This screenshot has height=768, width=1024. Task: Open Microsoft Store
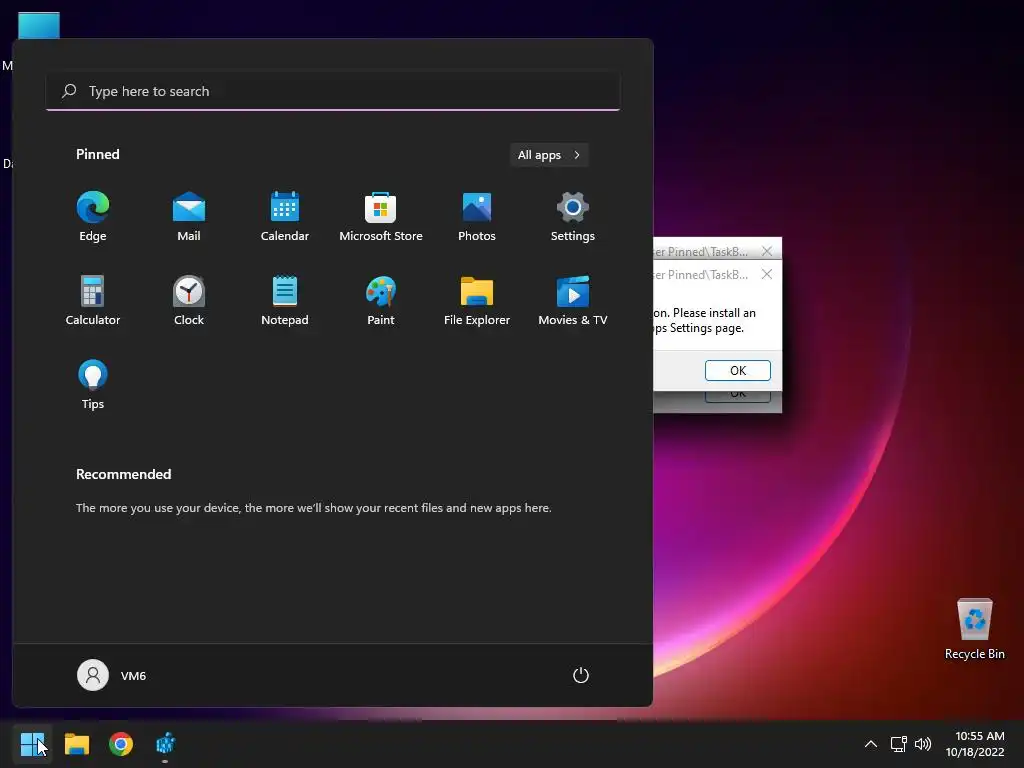pyautogui.click(x=381, y=216)
